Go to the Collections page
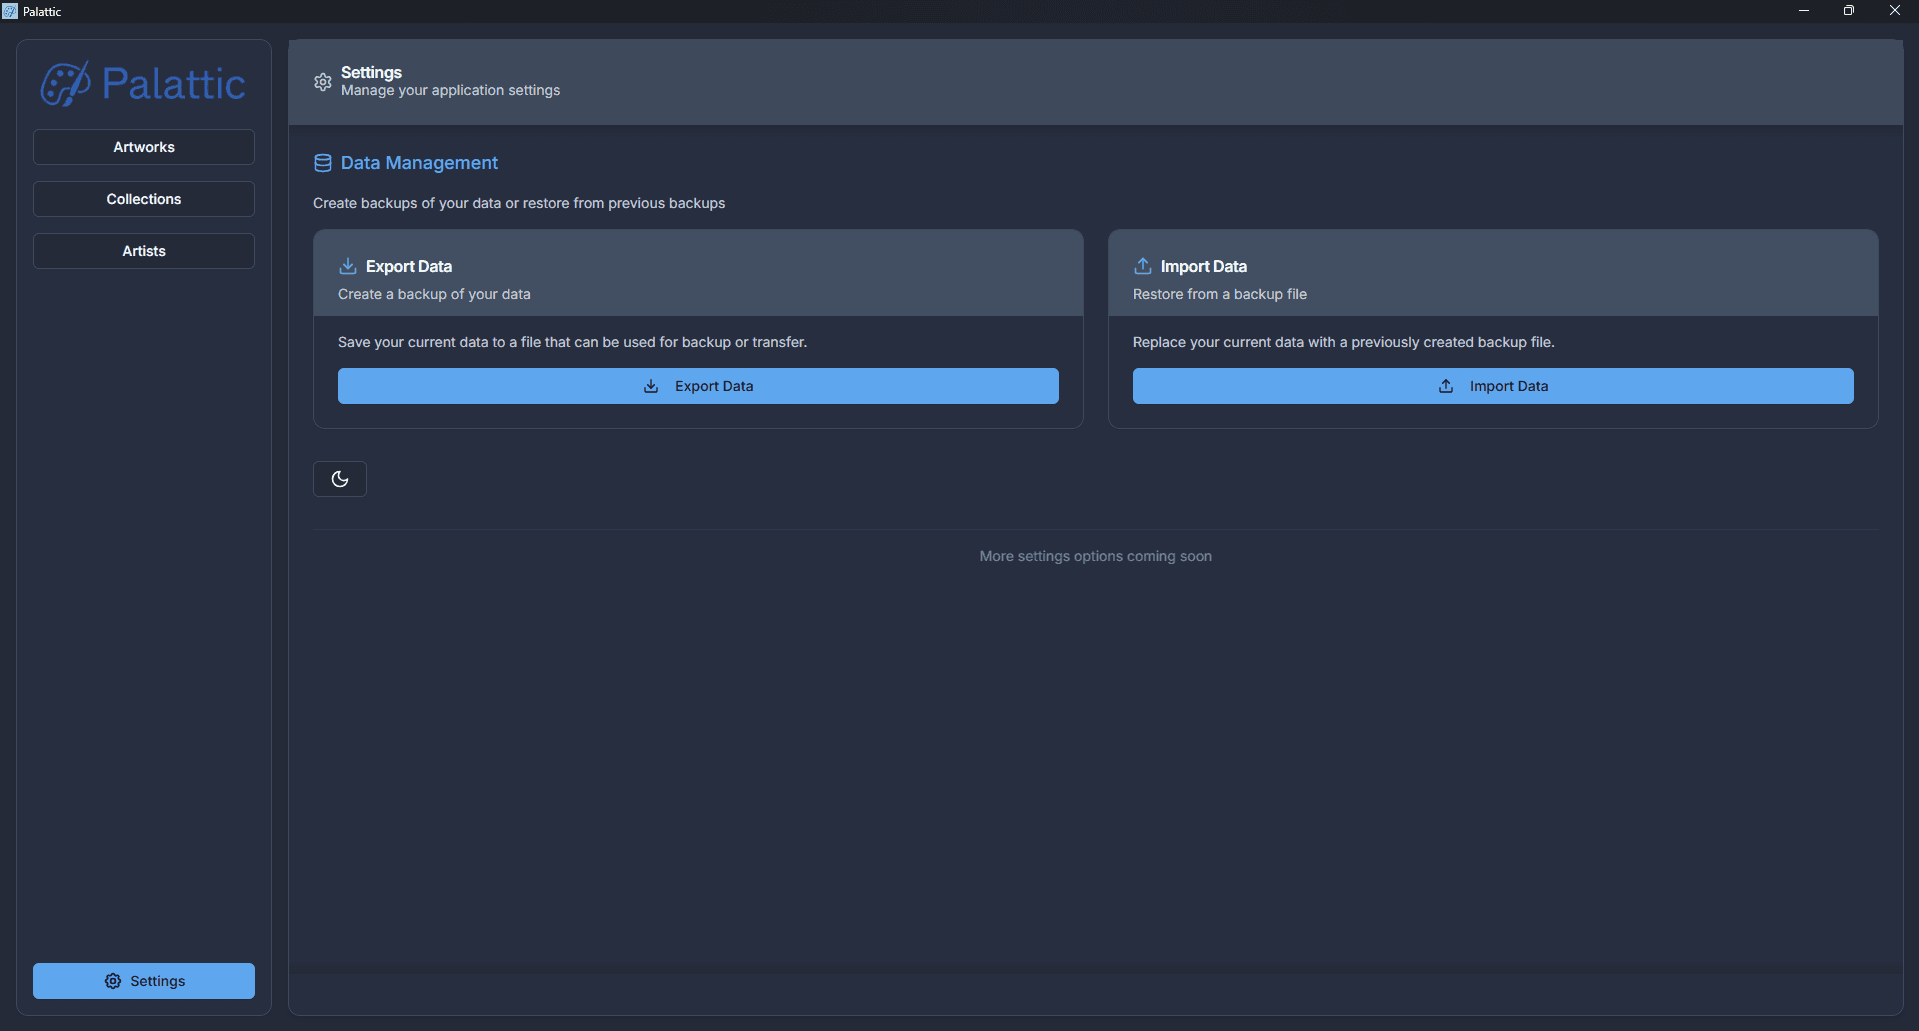Viewport: 1919px width, 1031px height. pos(144,199)
